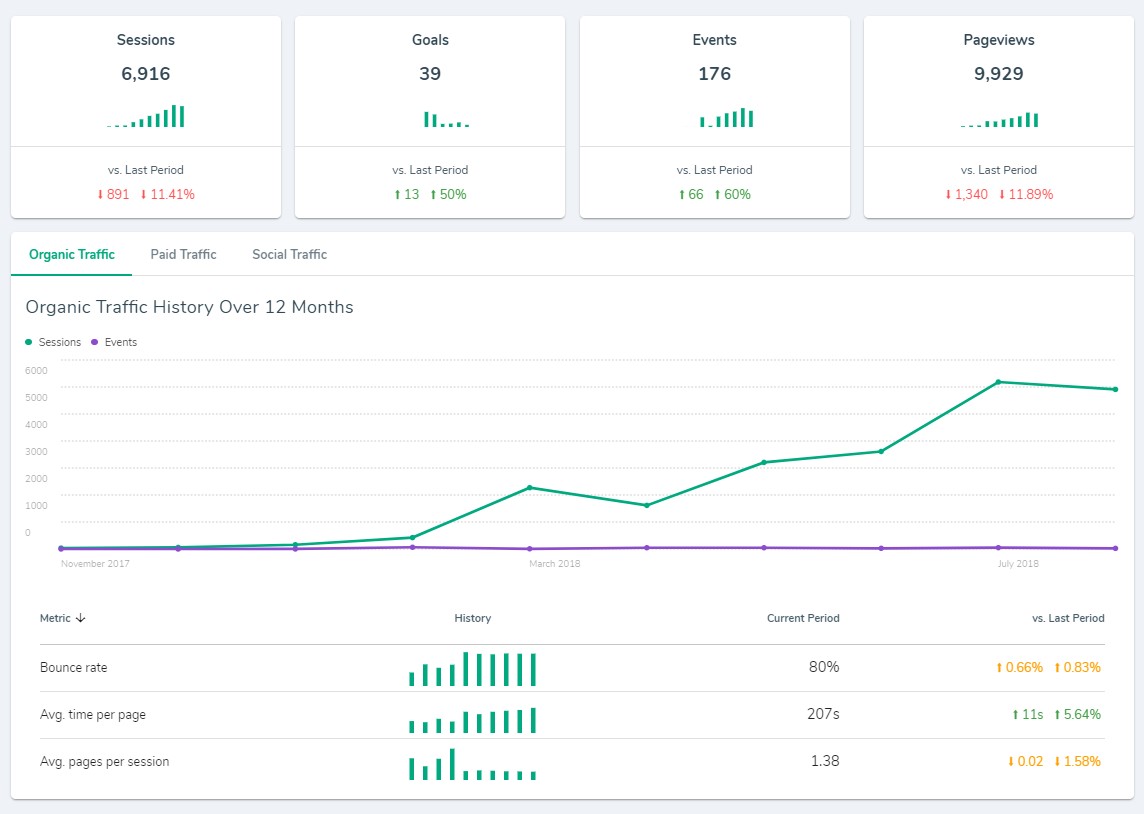
Task: Click the History column header
Action: pos(473,618)
